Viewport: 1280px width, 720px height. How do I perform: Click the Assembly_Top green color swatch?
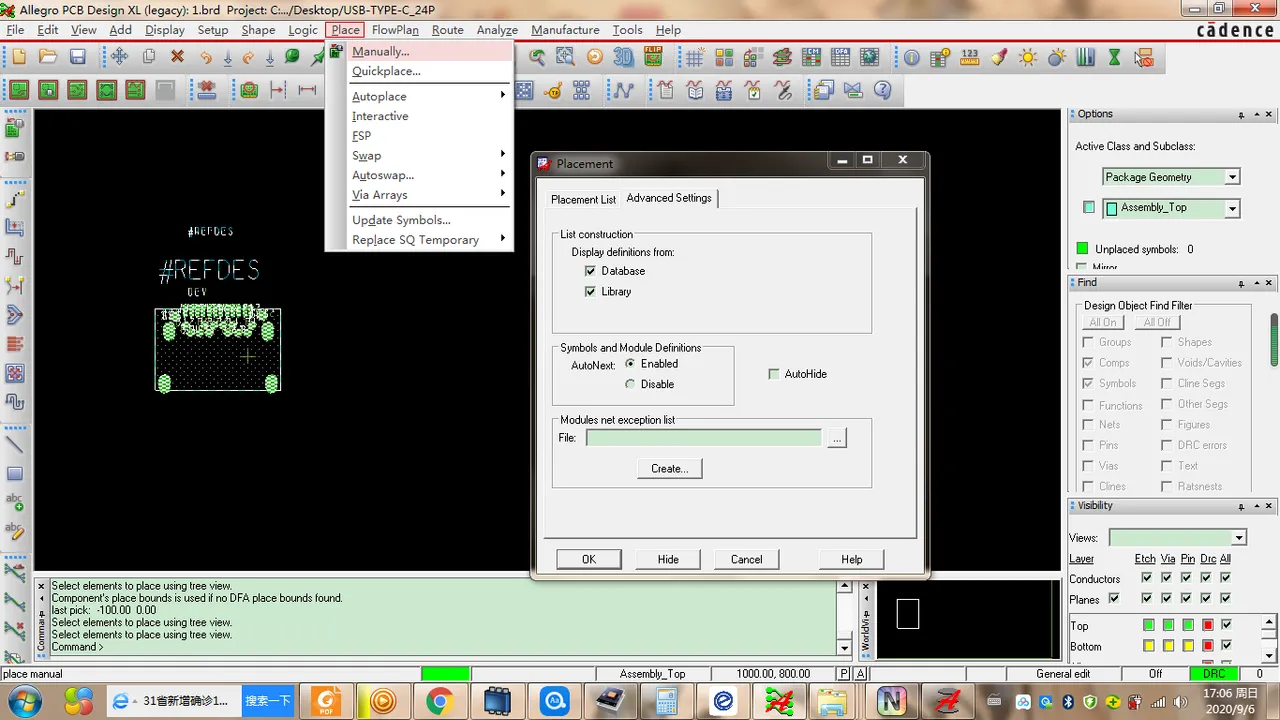pyautogui.click(x=1112, y=208)
